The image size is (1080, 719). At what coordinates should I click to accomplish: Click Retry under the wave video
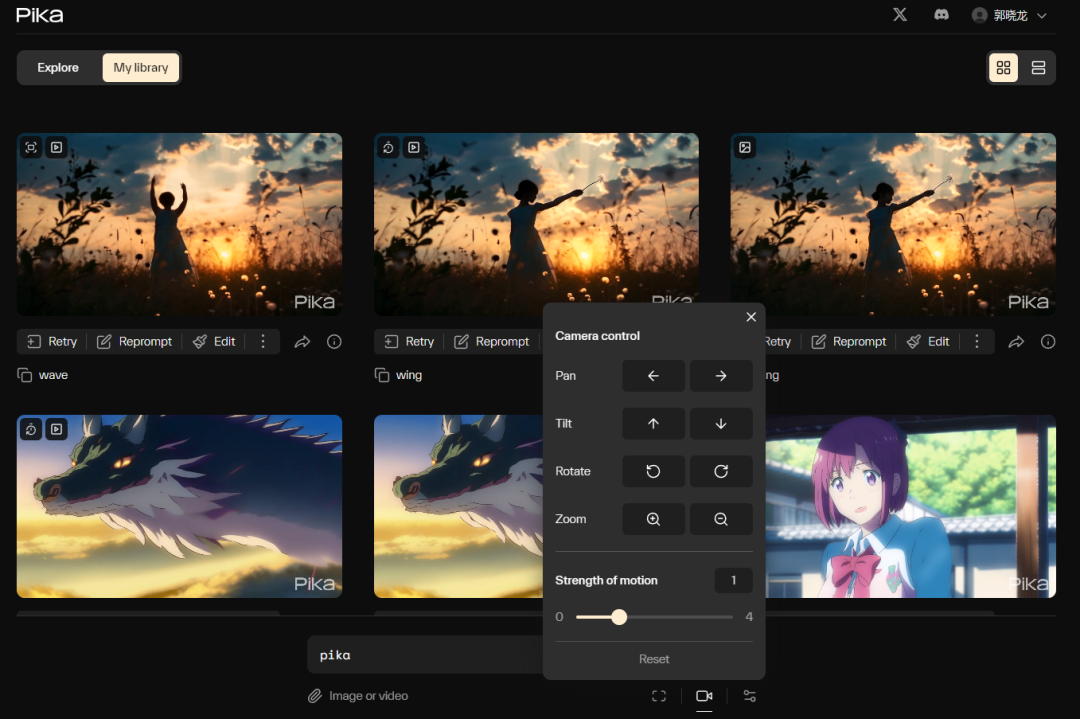coord(52,342)
